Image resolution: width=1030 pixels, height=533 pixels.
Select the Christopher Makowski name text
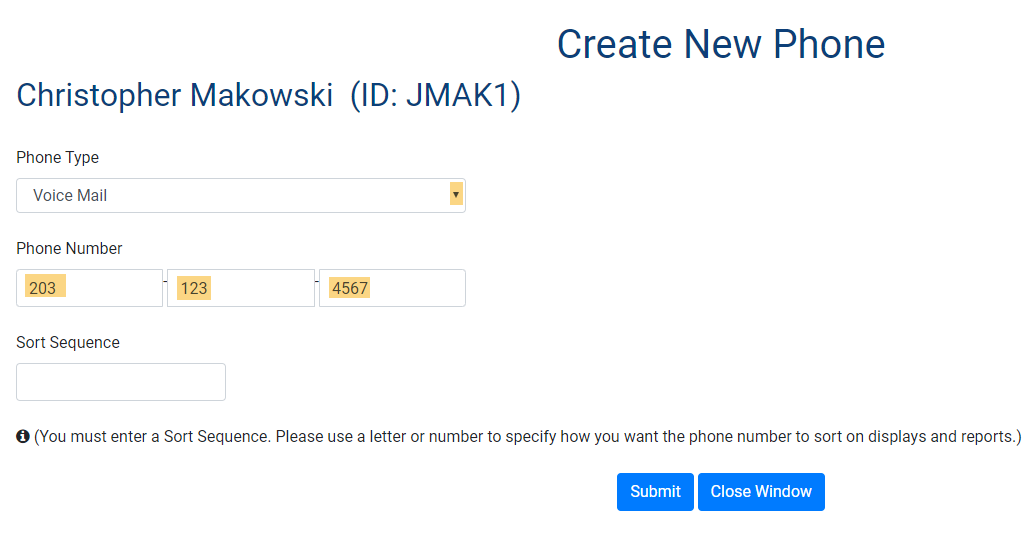(175, 96)
